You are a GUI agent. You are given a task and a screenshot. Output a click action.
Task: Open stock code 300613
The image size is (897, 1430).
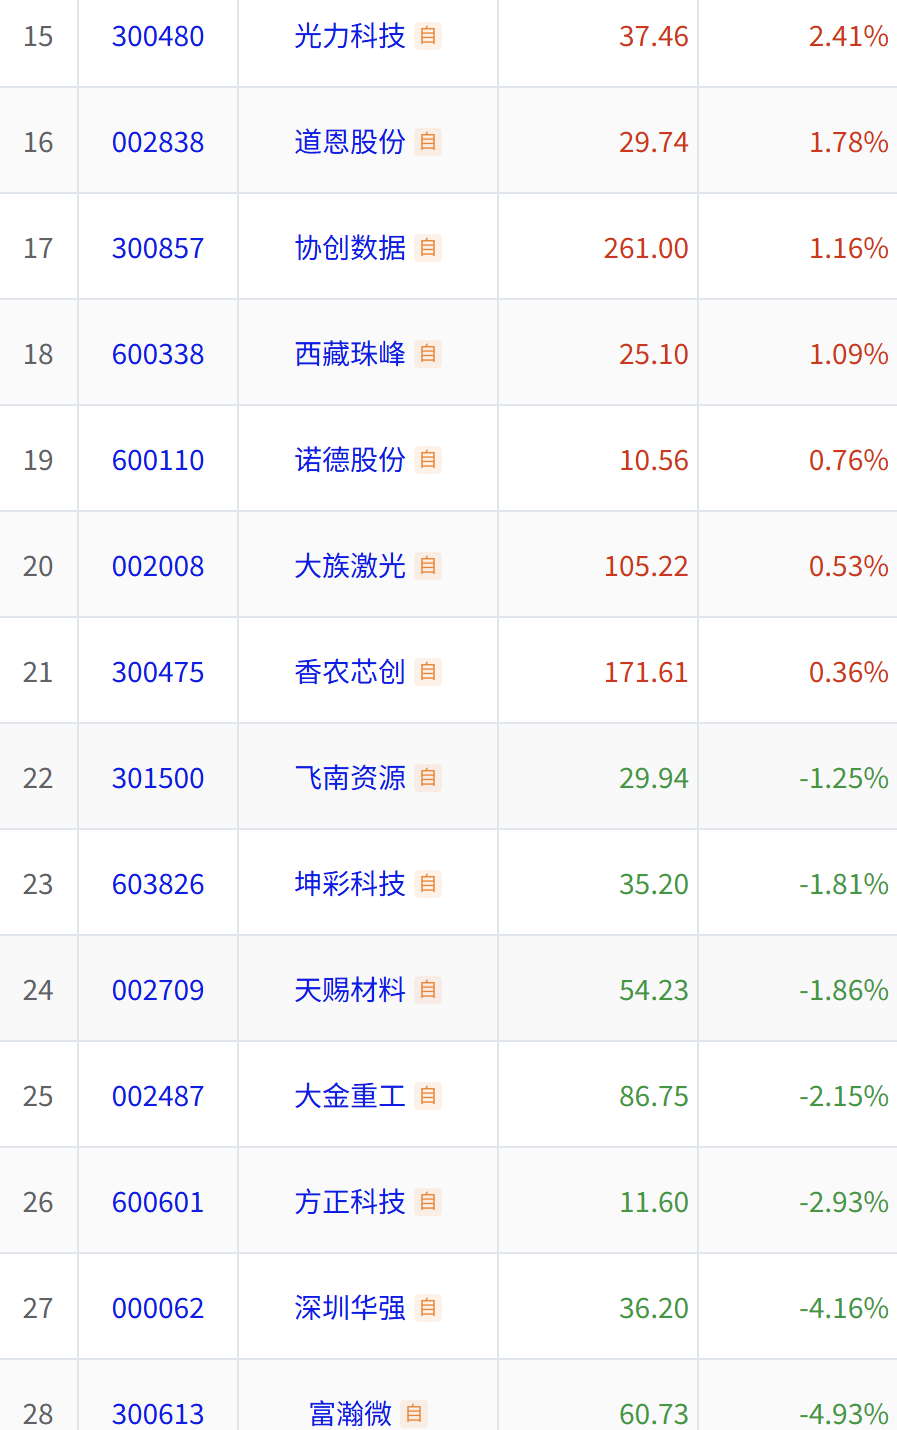[158, 1415]
